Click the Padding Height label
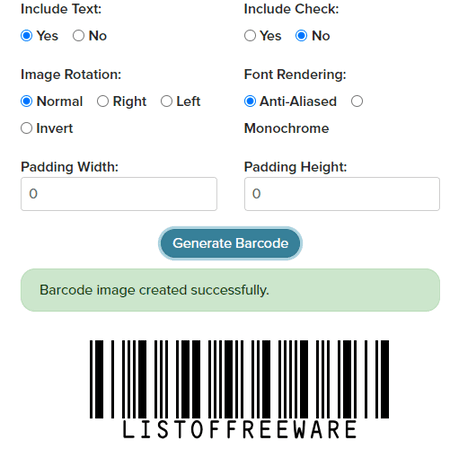Image resolution: width=450 pixels, height=449 pixels. (295, 167)
